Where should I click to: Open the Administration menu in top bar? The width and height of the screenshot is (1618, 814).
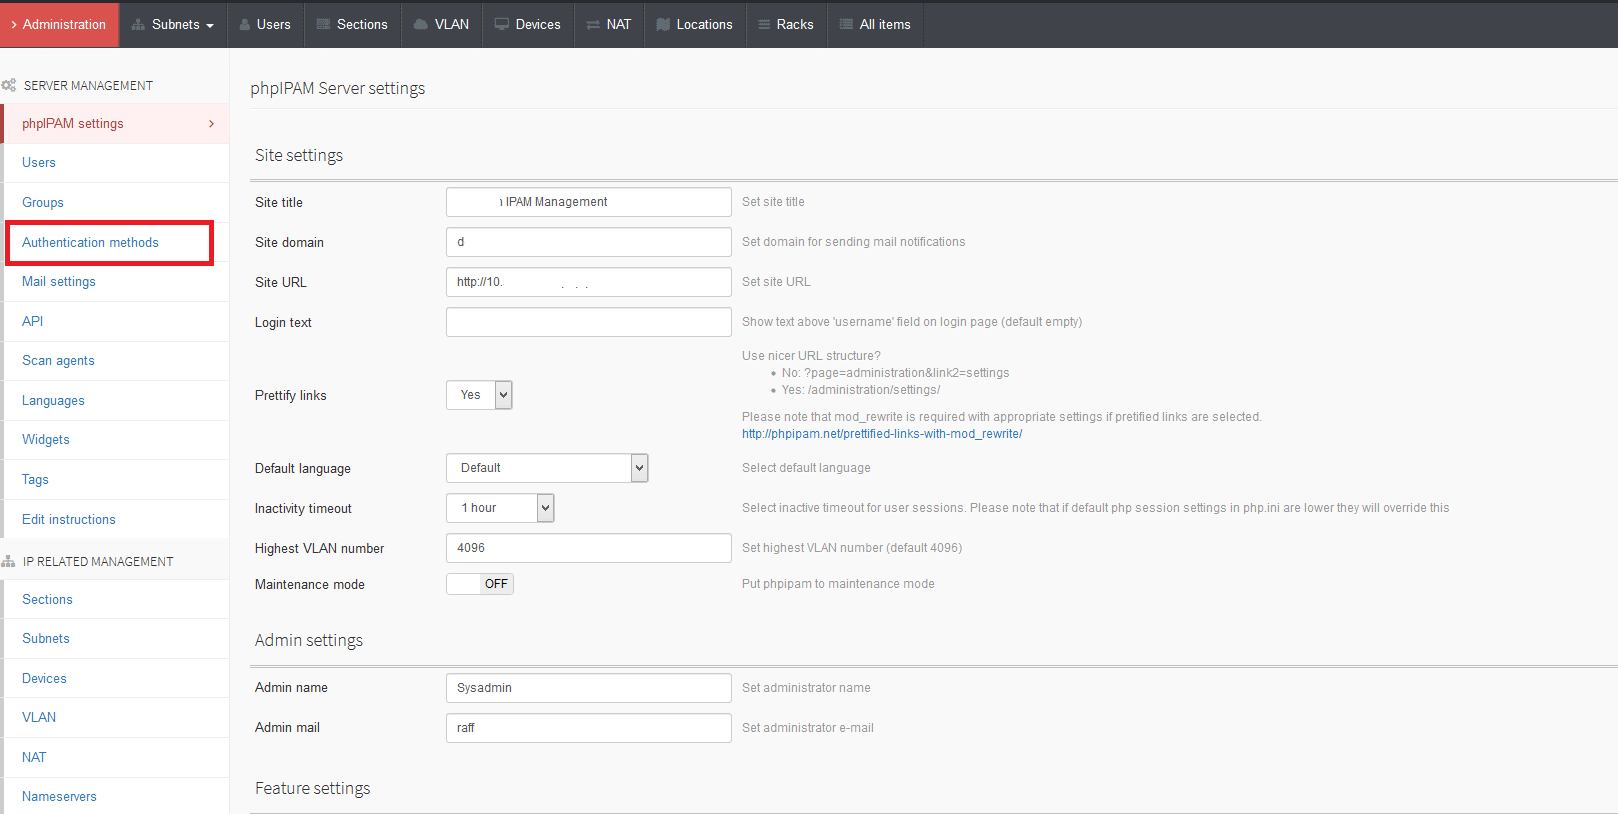59,24
